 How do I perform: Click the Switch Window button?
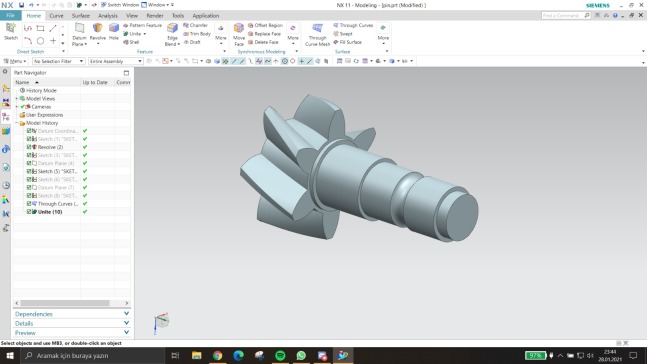[120, 5]
